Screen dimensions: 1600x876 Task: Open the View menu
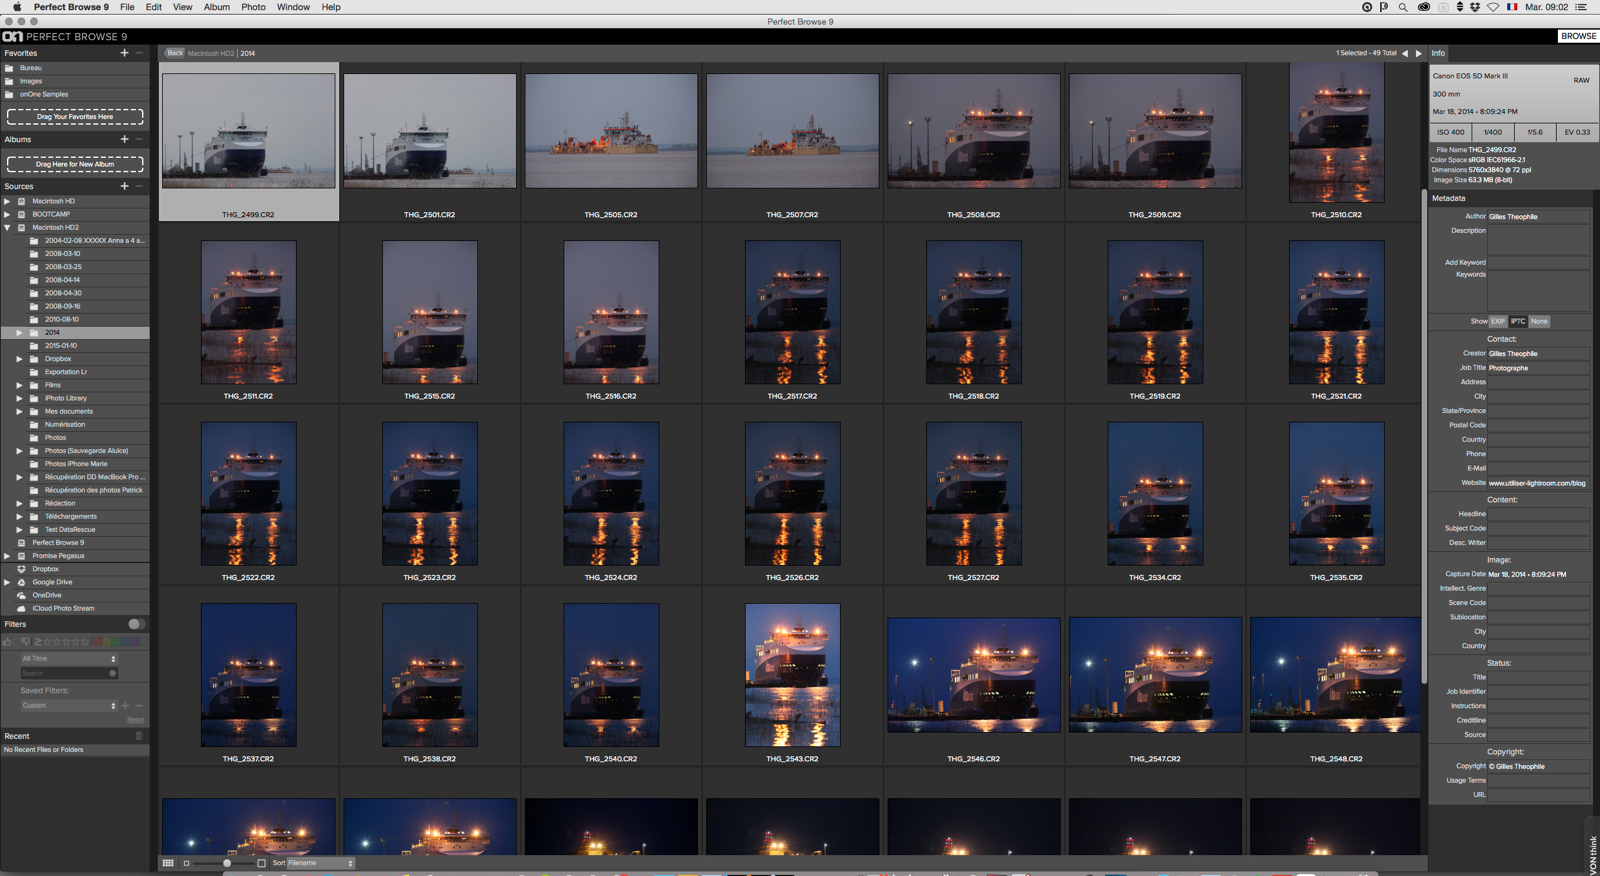pyautogui.click(x=182, y=7)
